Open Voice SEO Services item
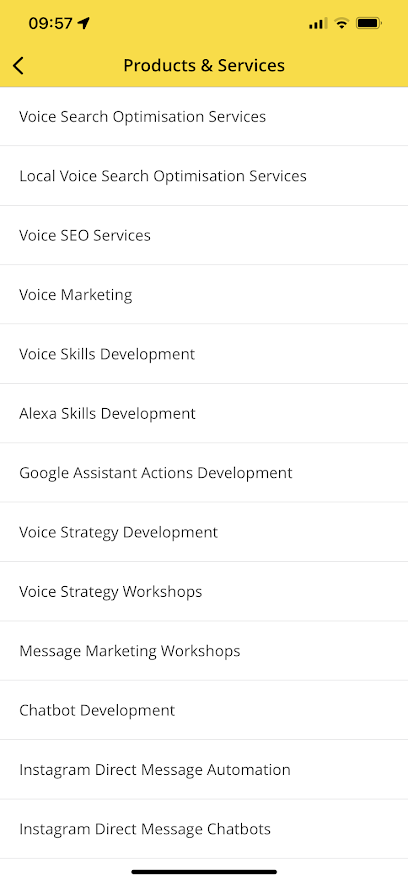Image resolution: width=408 pixels, height=882 pixels. point(204,235)
